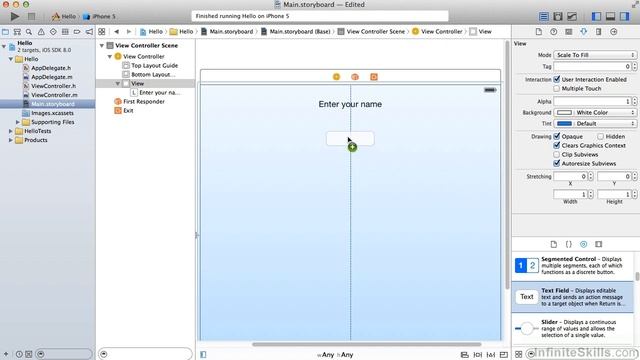
Task: Click the Hello folder in jump bar
Action: point(181,31)
